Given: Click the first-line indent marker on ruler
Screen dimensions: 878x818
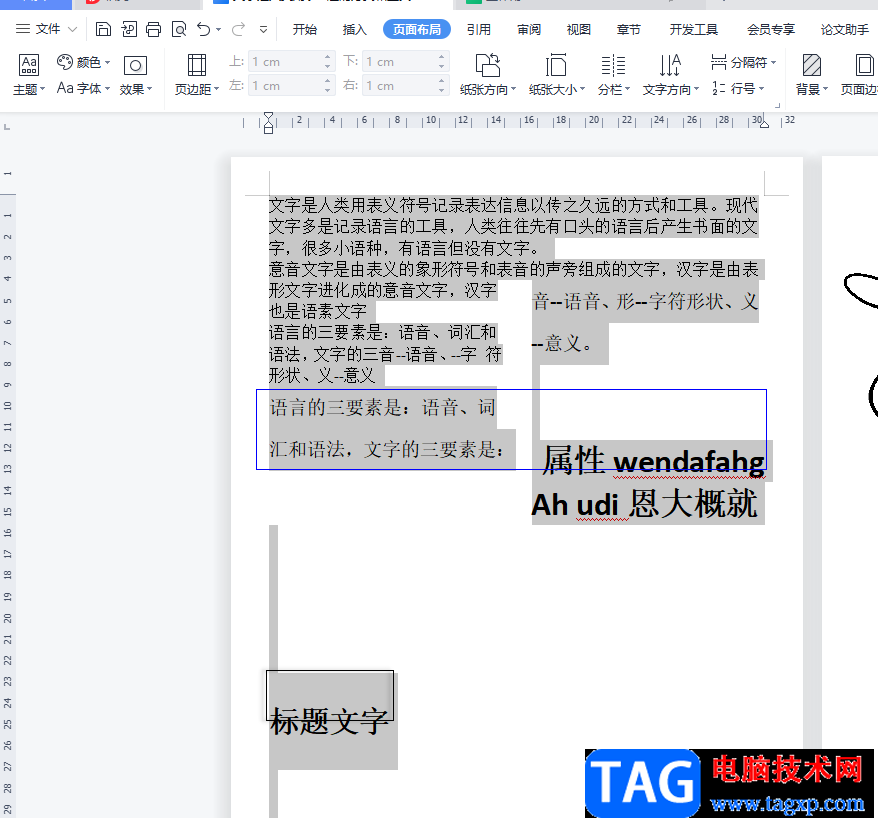Looking at the screenshot, I should tap(269, 116).
